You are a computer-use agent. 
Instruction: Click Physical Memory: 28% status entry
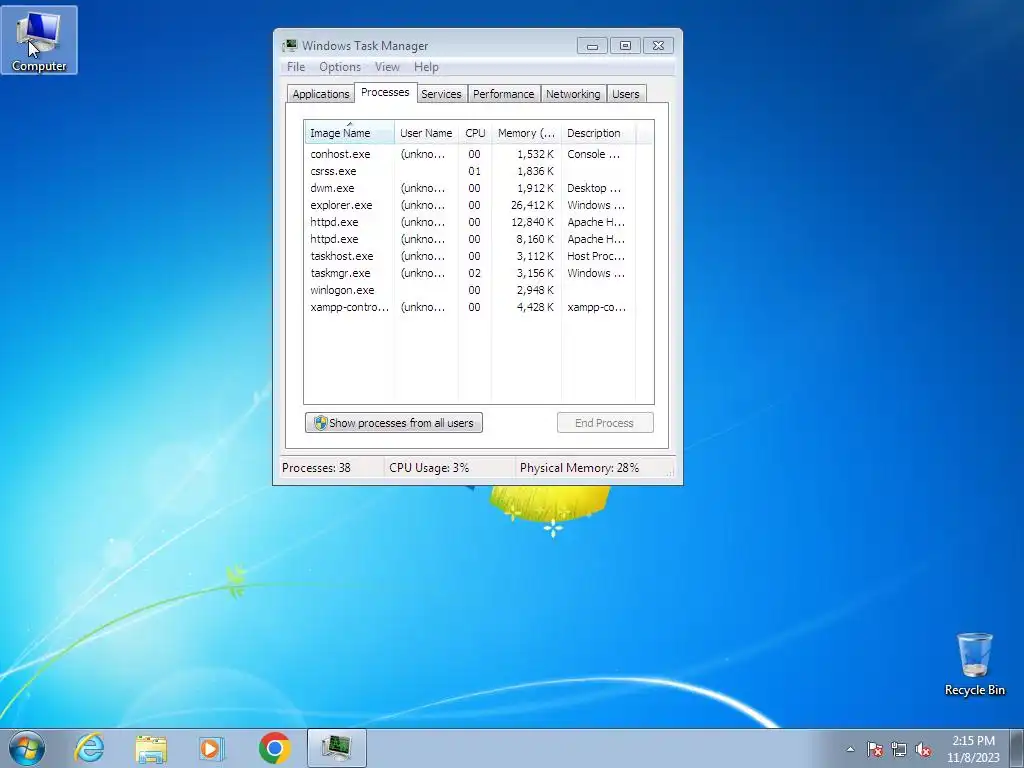click(x=579, y=468)
